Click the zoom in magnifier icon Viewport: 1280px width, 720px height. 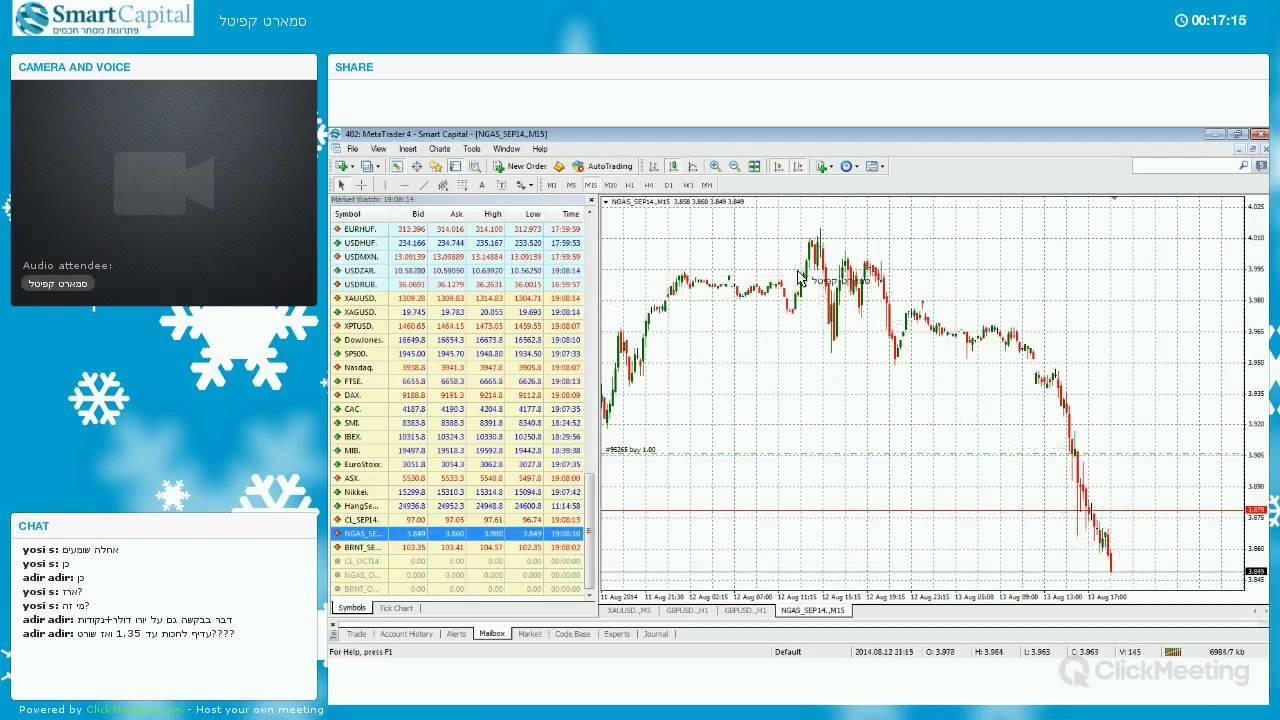click(x=715, y=166)
